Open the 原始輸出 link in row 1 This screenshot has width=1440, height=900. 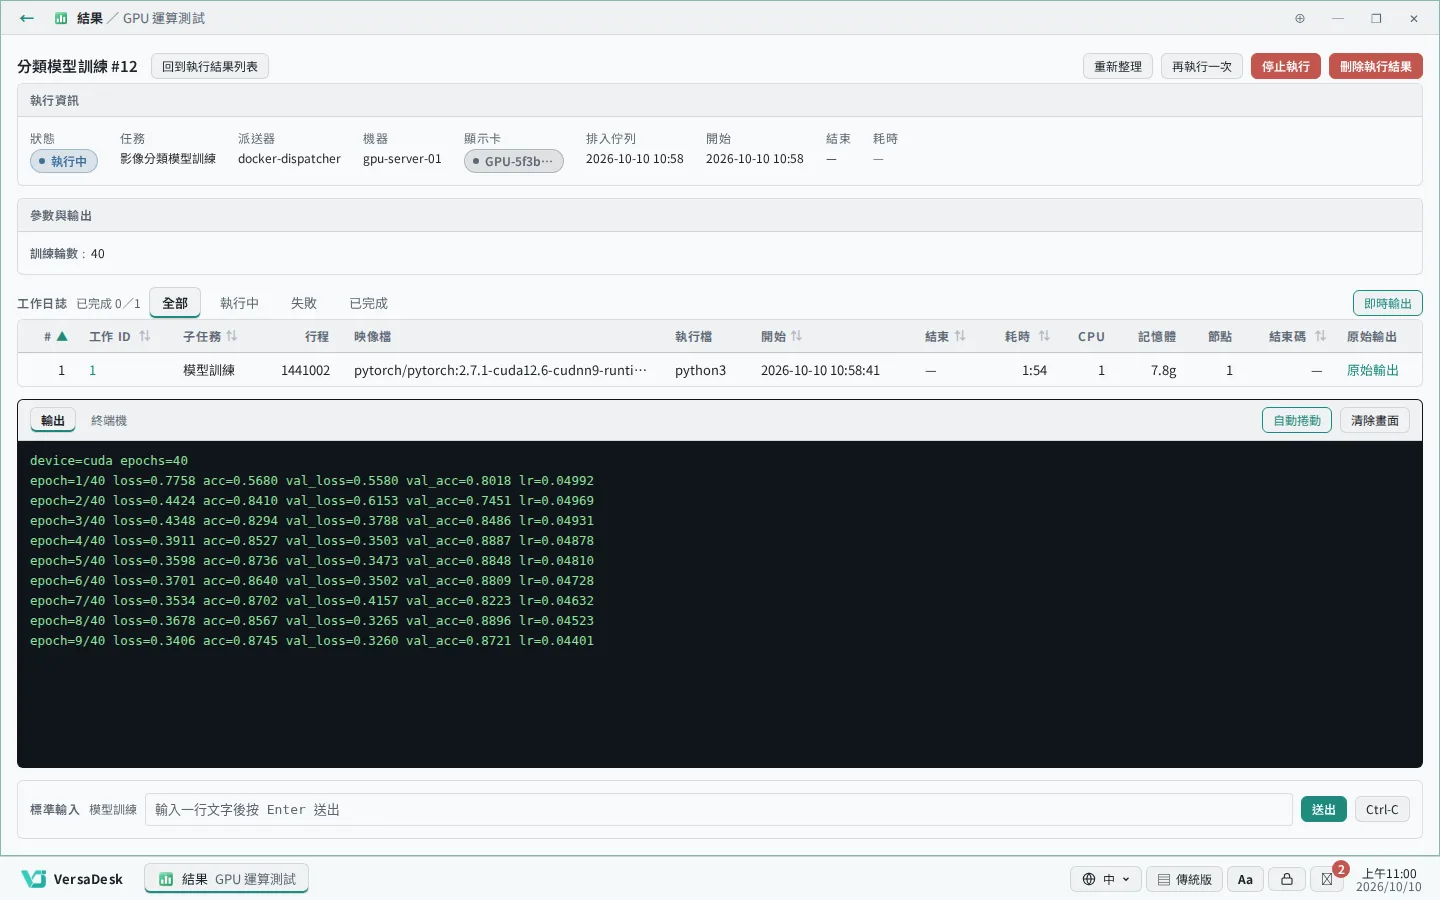[x=1373, y=370]
